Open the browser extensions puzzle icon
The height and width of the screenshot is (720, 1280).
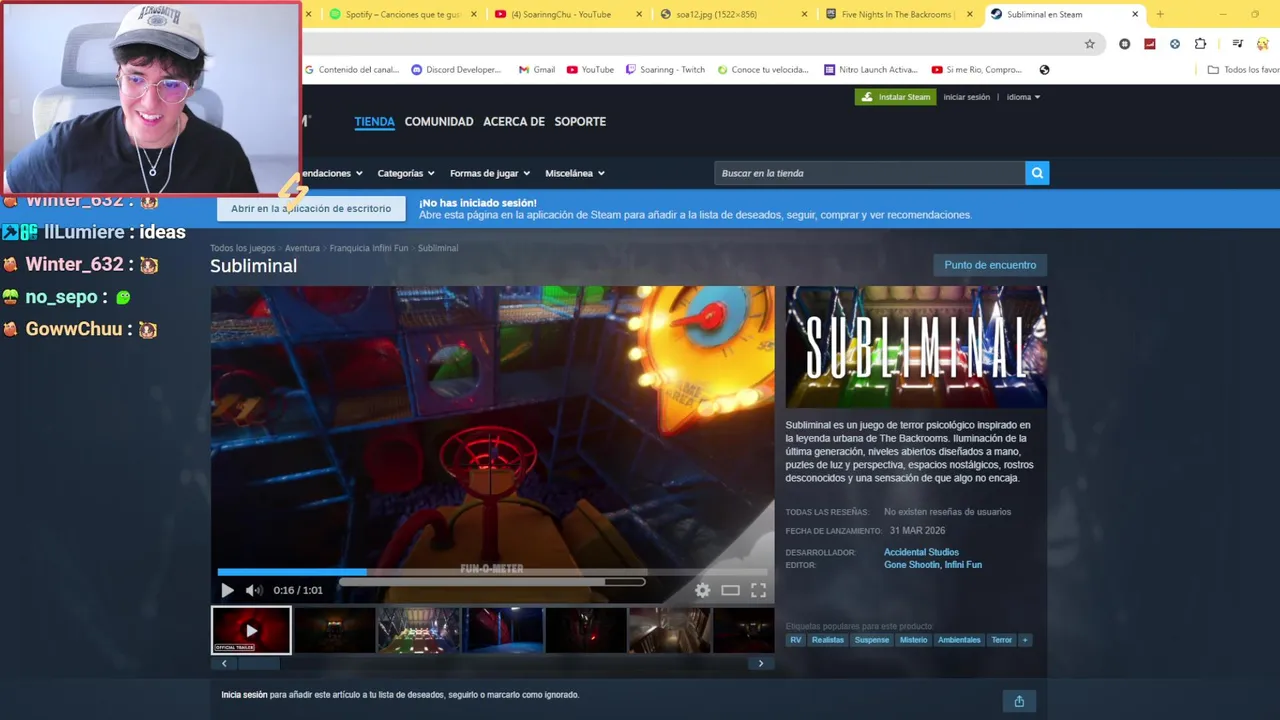point(1200,43)
